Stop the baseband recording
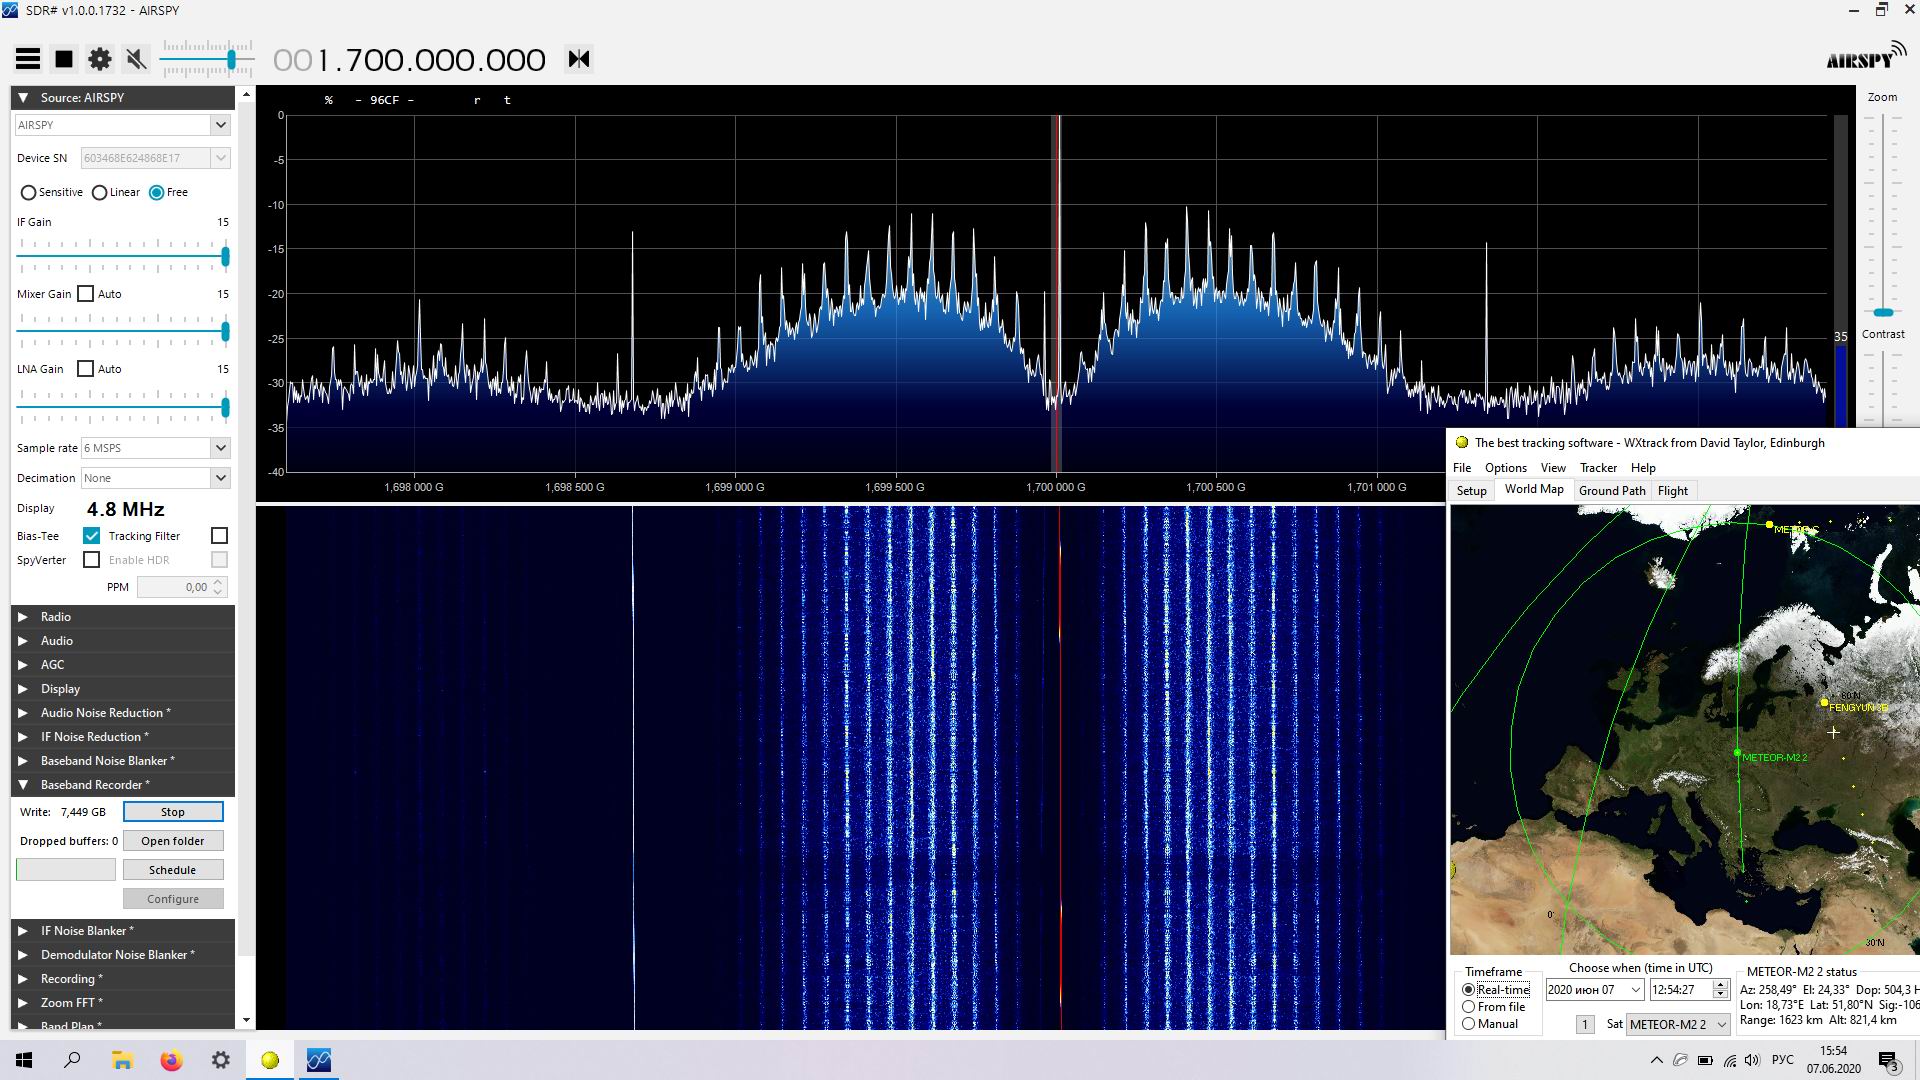The height and width of the screenshot is (1080, 1920). pos(173,812)
